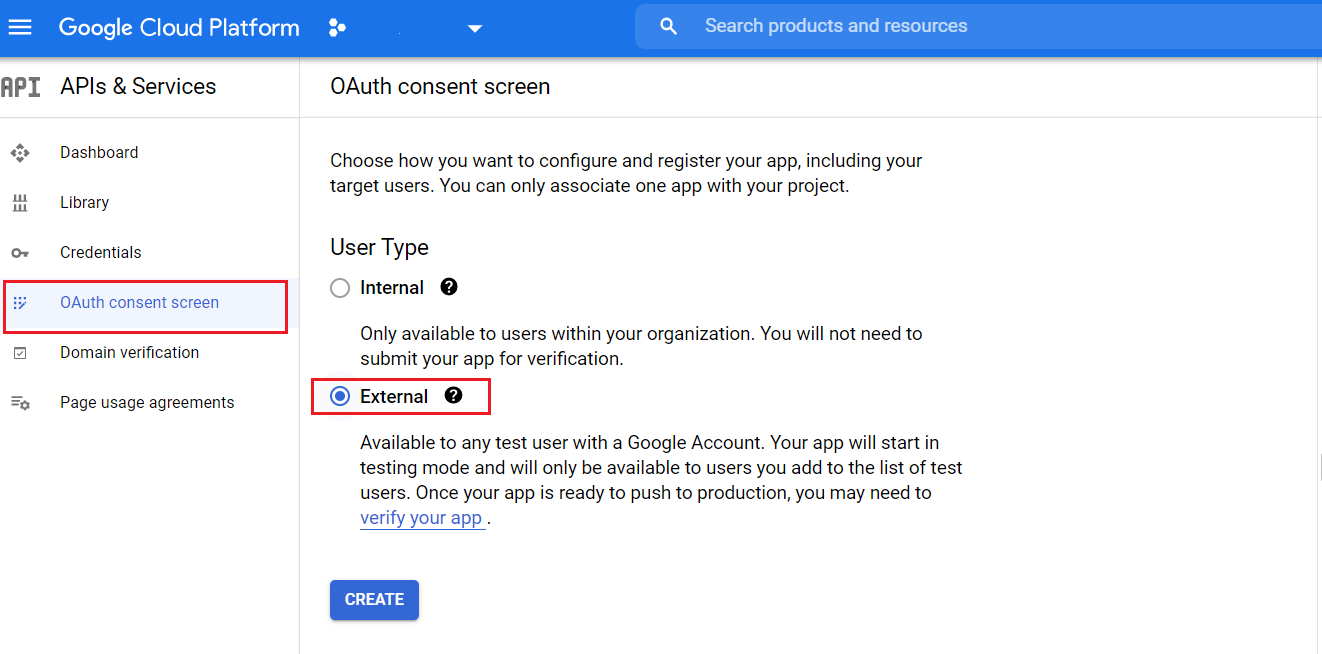Open the navigation hamburger menu

[x=20, y=27]
